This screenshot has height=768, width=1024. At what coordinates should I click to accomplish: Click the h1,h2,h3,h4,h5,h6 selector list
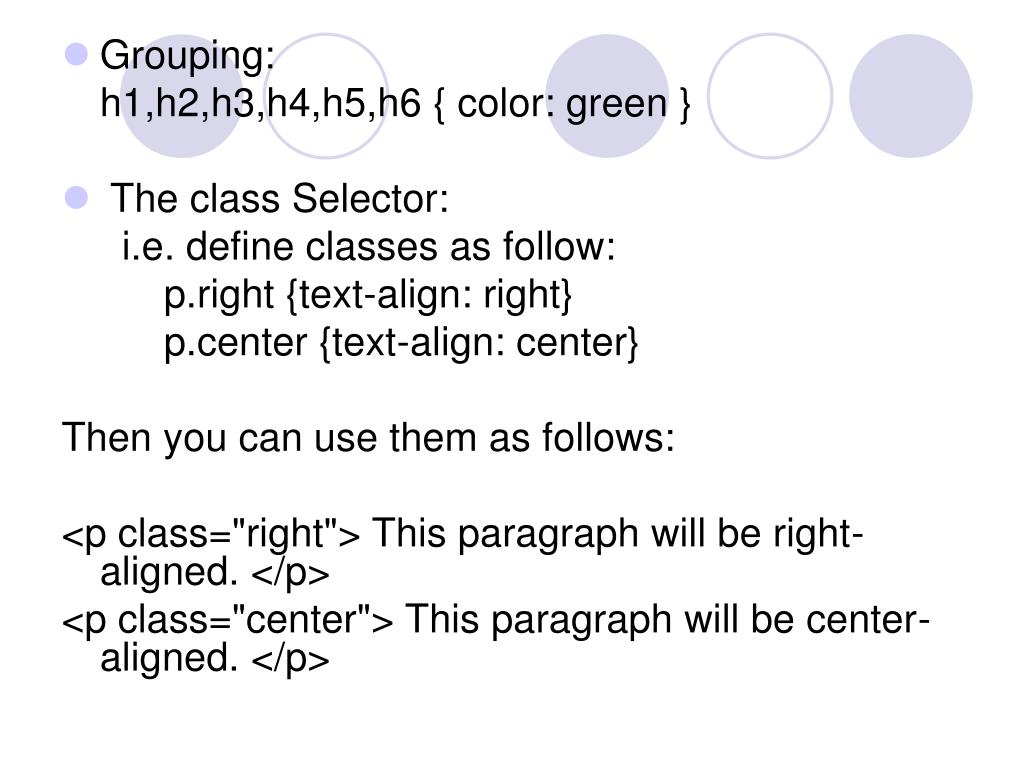[261, 104]
